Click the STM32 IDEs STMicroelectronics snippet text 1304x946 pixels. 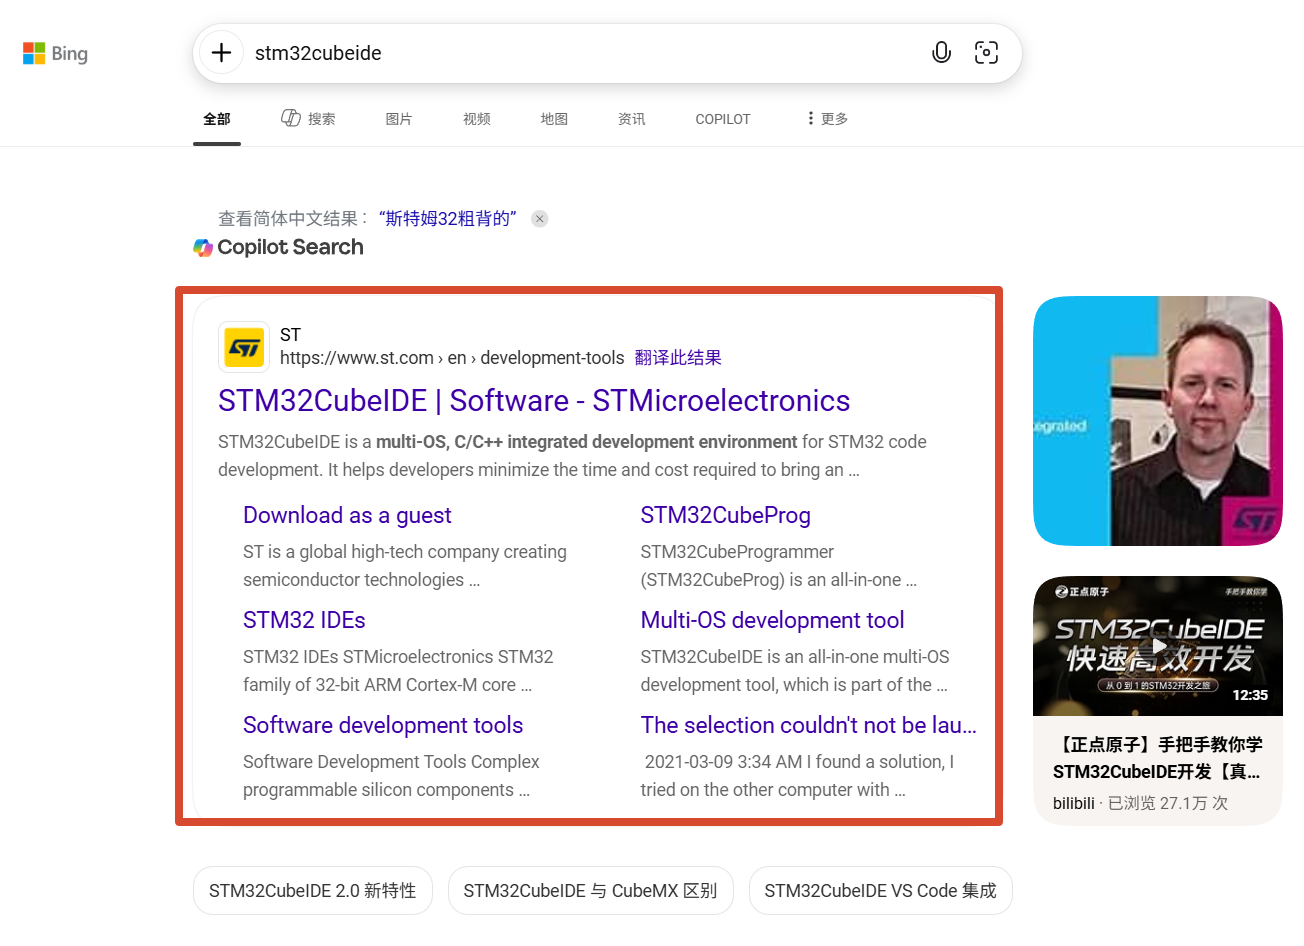[398, 671]
